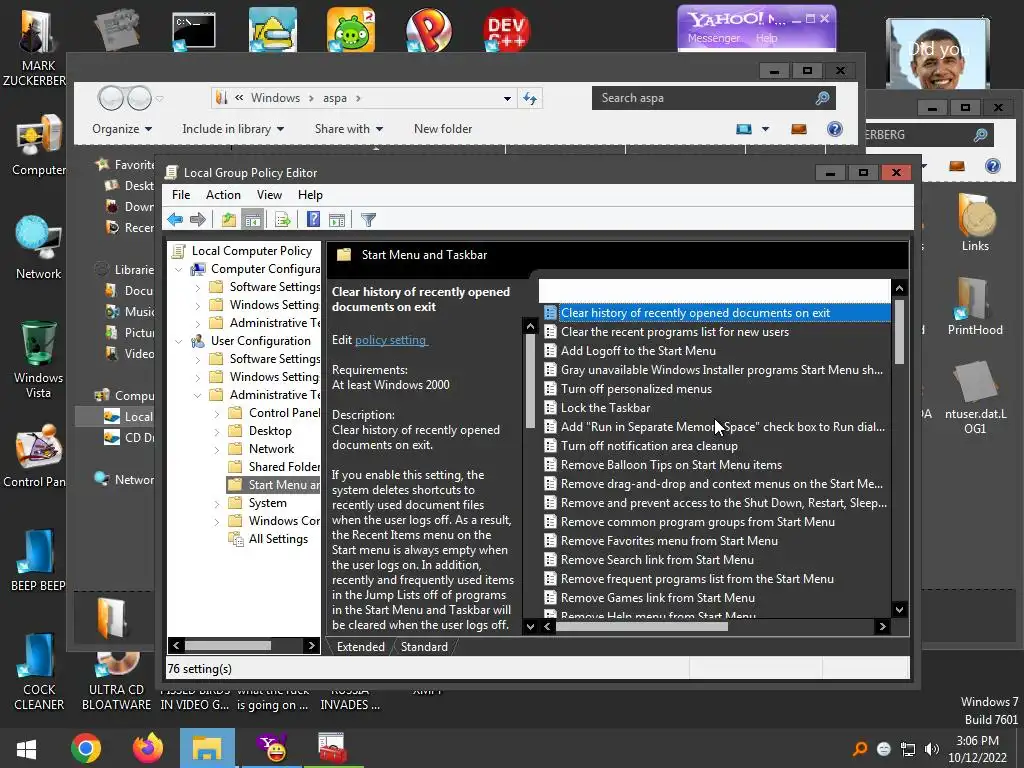Click File Explorer icon in taskbar
The height and width of the screenshot is (768, 1024).
208,748
